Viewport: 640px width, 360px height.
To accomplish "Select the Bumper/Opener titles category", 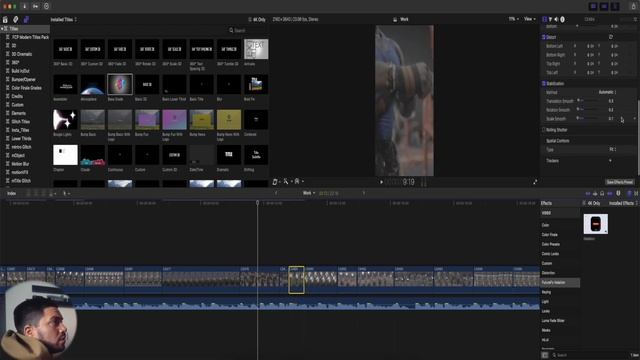I will (x=24, y=79).
